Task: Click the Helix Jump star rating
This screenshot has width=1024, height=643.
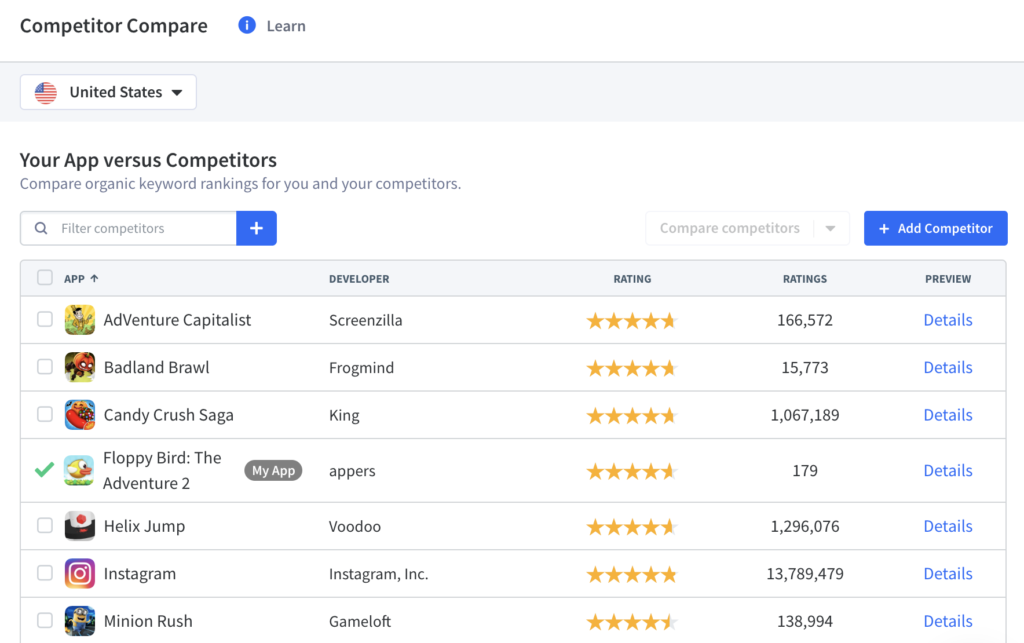Action: click(x=632, y=527)
